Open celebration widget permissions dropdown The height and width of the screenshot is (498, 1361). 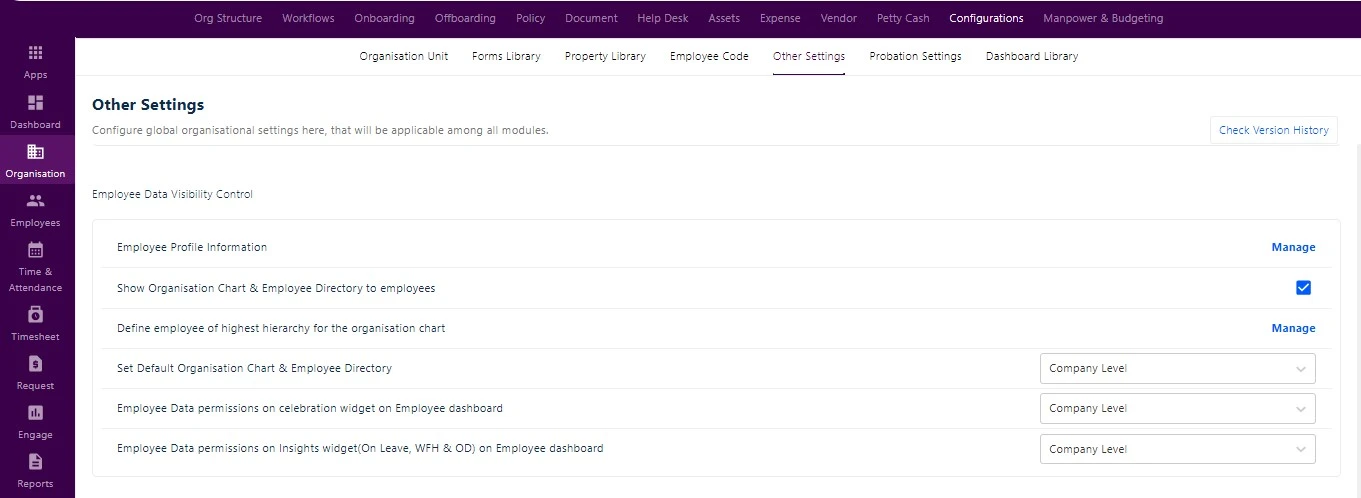tap(1177, 408)
